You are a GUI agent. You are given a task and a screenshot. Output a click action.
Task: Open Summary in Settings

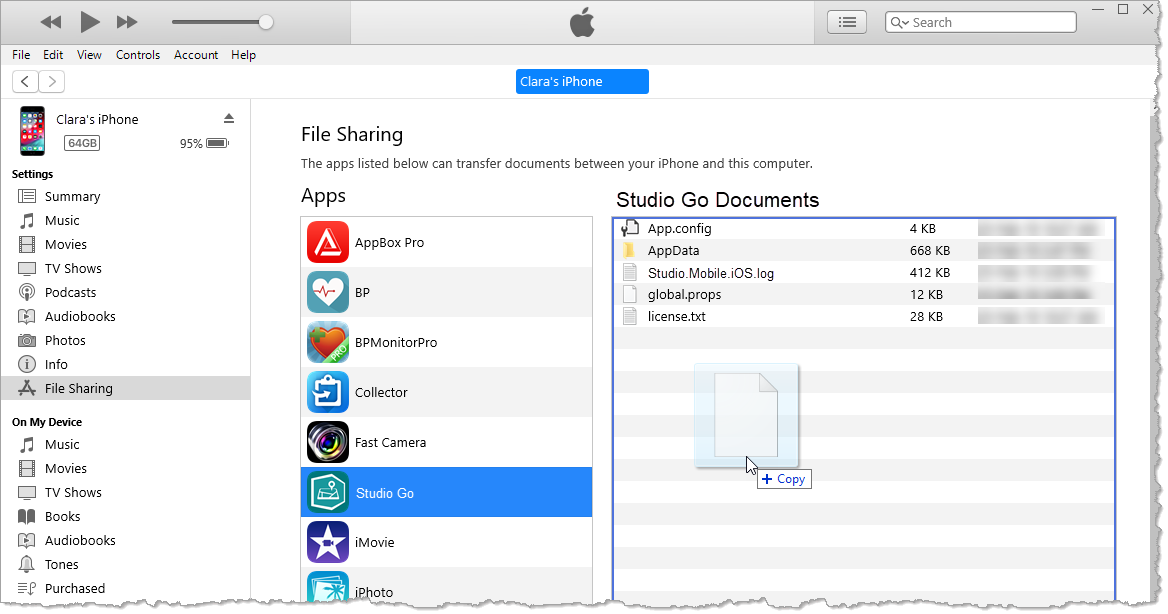point(72,197)
